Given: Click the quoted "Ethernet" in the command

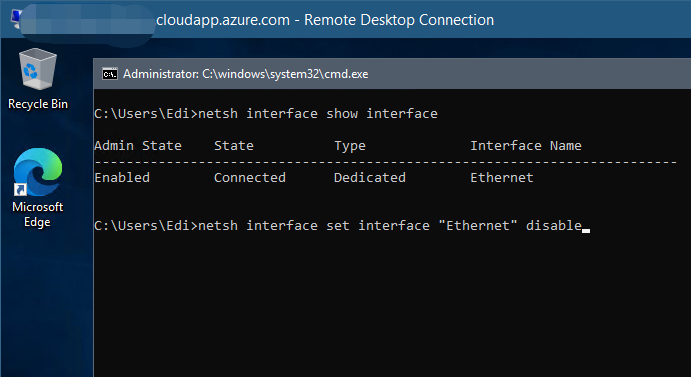Looking at the screenshot, I should click(478, 226).
